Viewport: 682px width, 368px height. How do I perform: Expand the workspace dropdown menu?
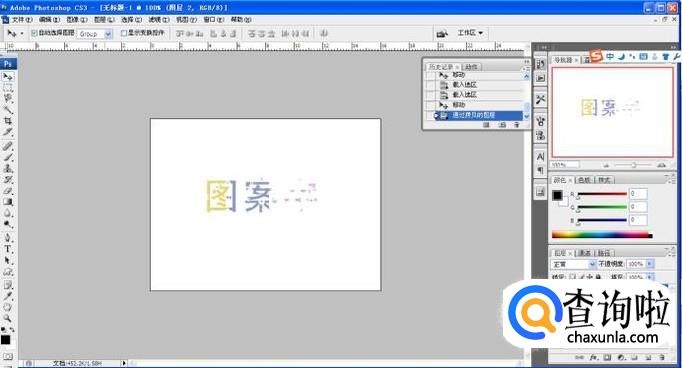coord(470,33)
